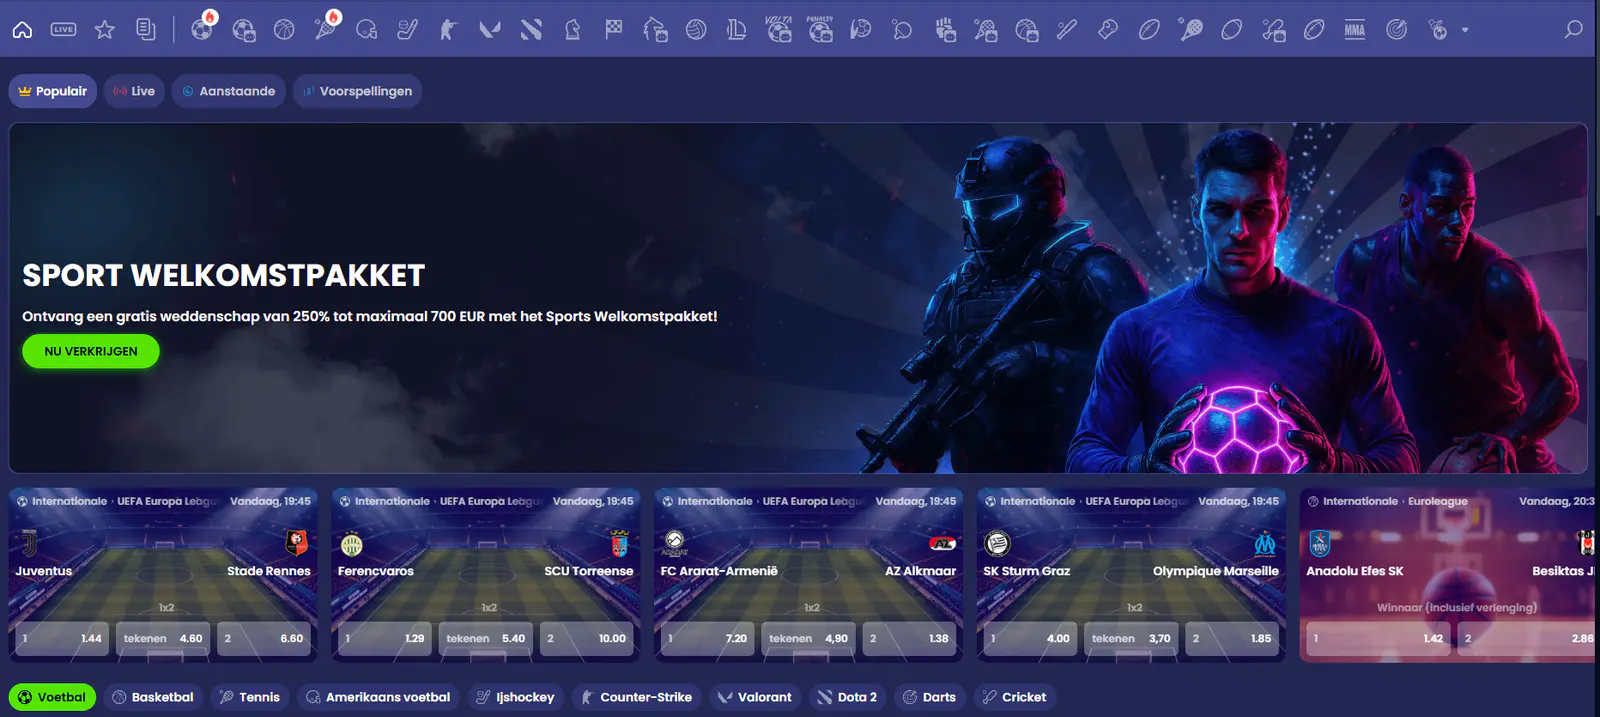The width and height of the screenshot is (1600, 717).
Task: Select the tennis racket icon with flame badge
Action: click(x=327, y=28)
